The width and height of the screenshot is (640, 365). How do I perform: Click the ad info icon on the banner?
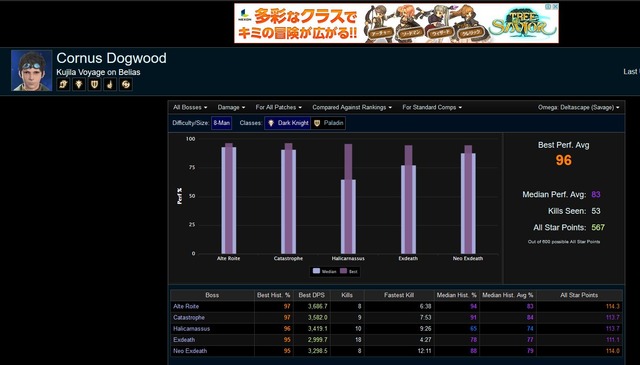coord(549,7)
